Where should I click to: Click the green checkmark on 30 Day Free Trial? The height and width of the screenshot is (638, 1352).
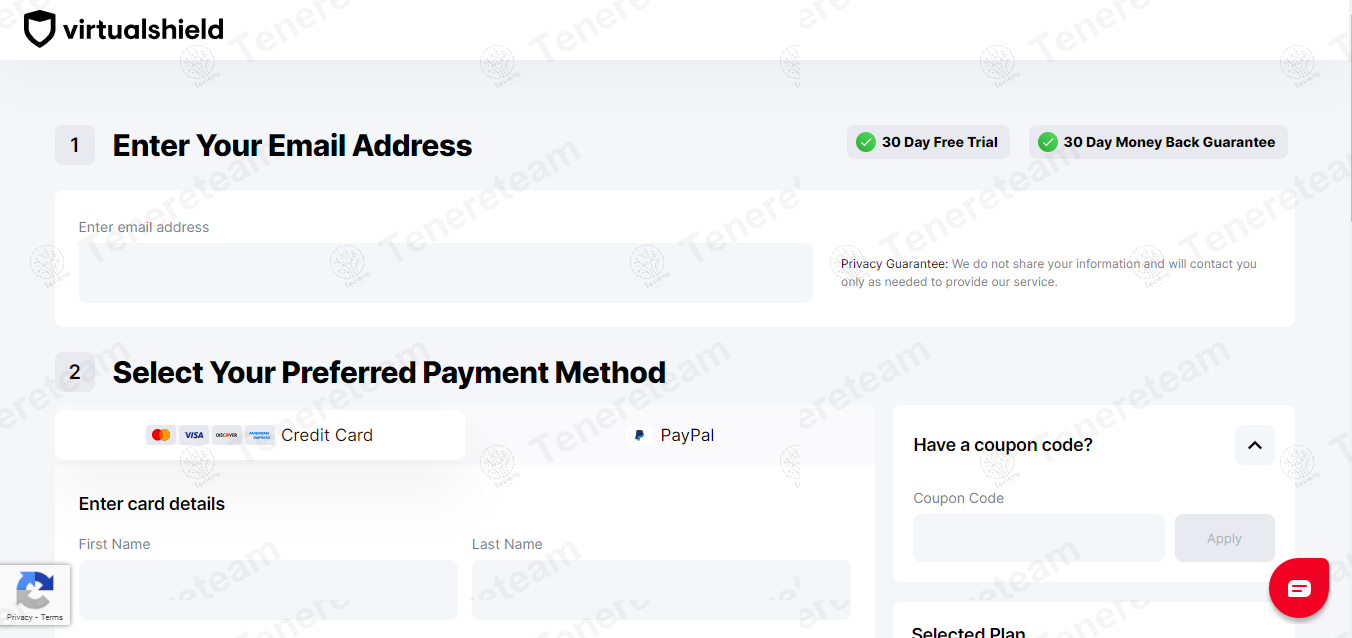(866, 142)
